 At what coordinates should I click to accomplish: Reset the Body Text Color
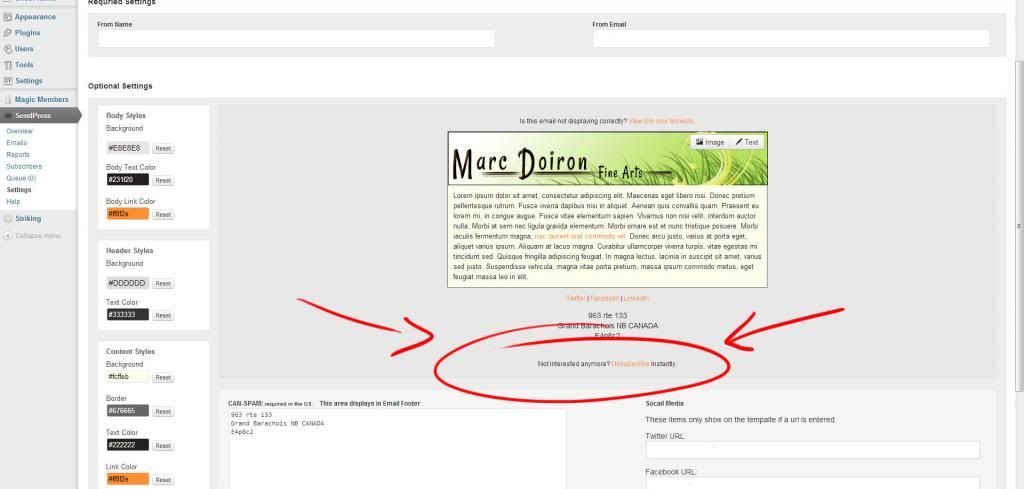pos(163,181)
